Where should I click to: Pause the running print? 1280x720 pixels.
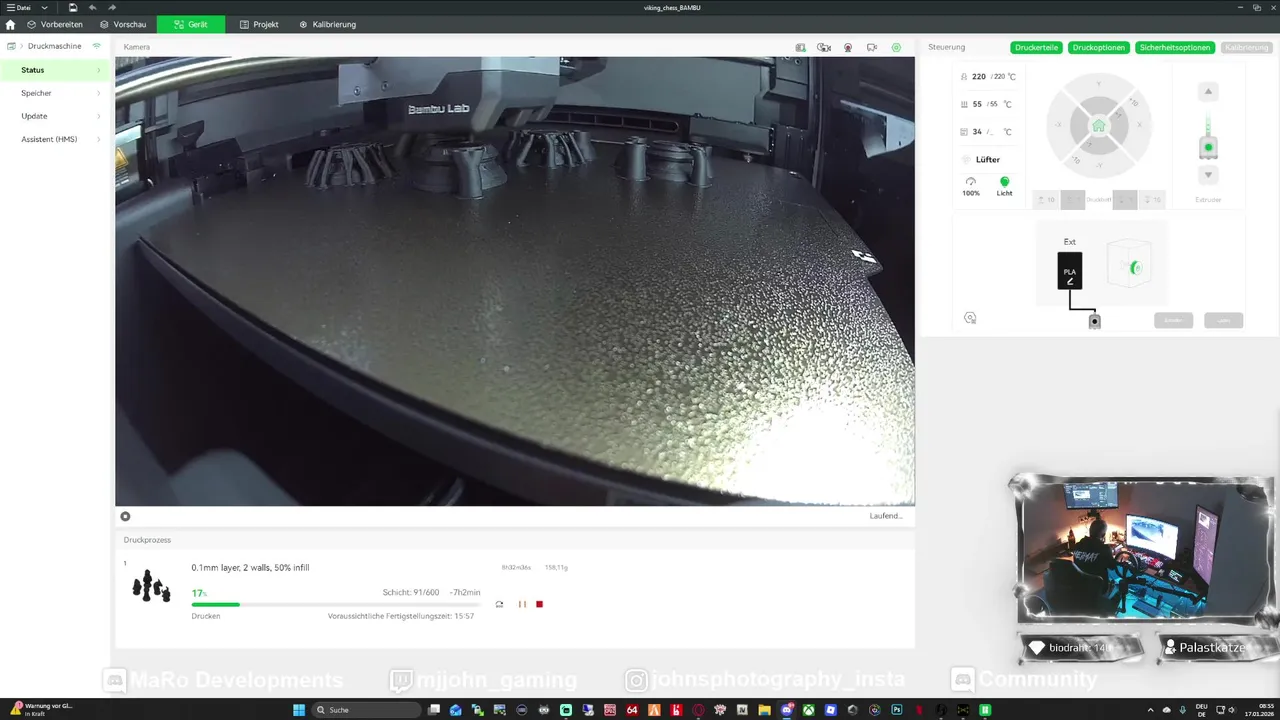tap(522, 604)
